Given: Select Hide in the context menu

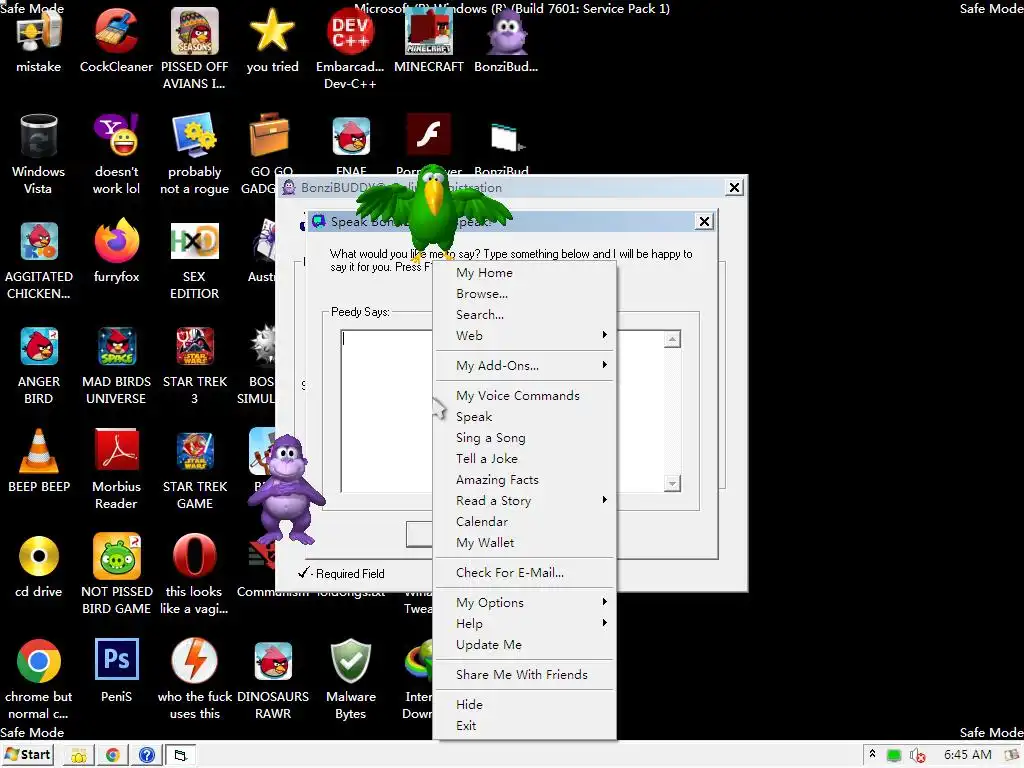Looking at the screenshot, I should click(x=526, y=705).
